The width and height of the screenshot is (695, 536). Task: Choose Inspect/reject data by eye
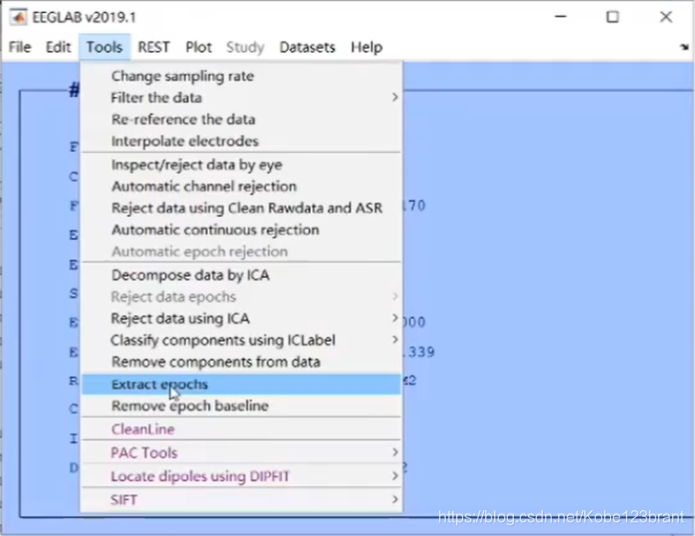(x=242, y=164)
